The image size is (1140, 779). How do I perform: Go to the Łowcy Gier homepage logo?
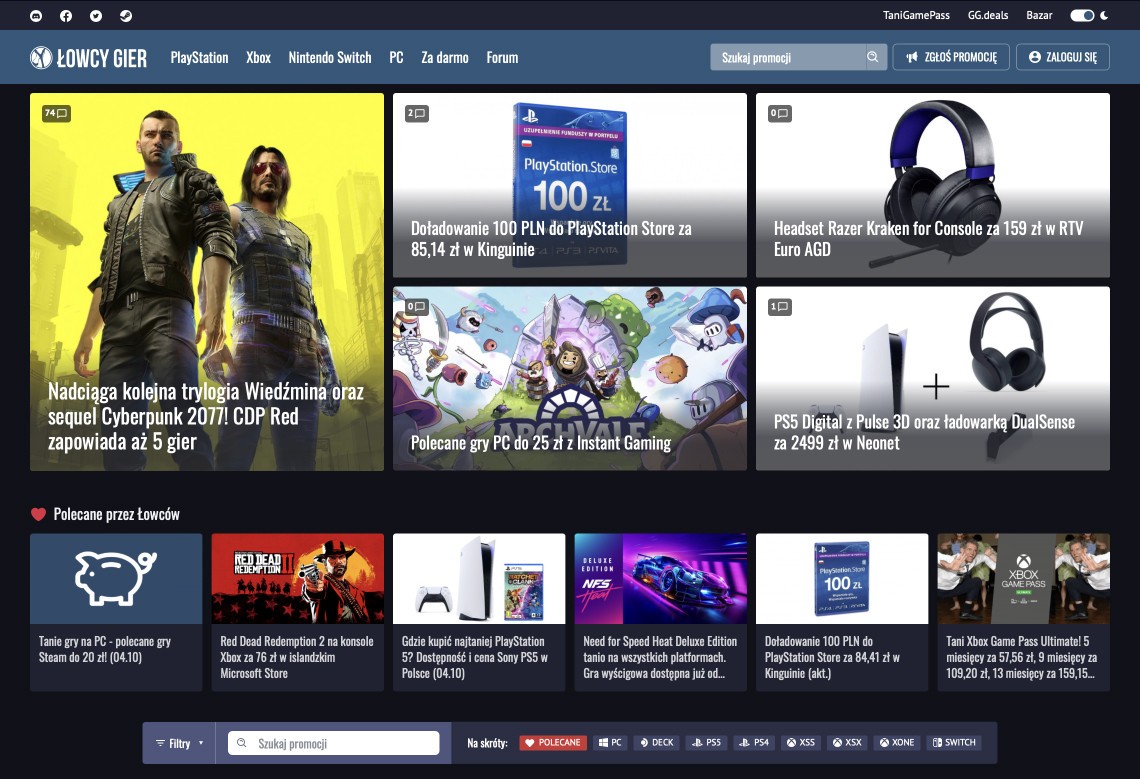[x=89, y=57]
